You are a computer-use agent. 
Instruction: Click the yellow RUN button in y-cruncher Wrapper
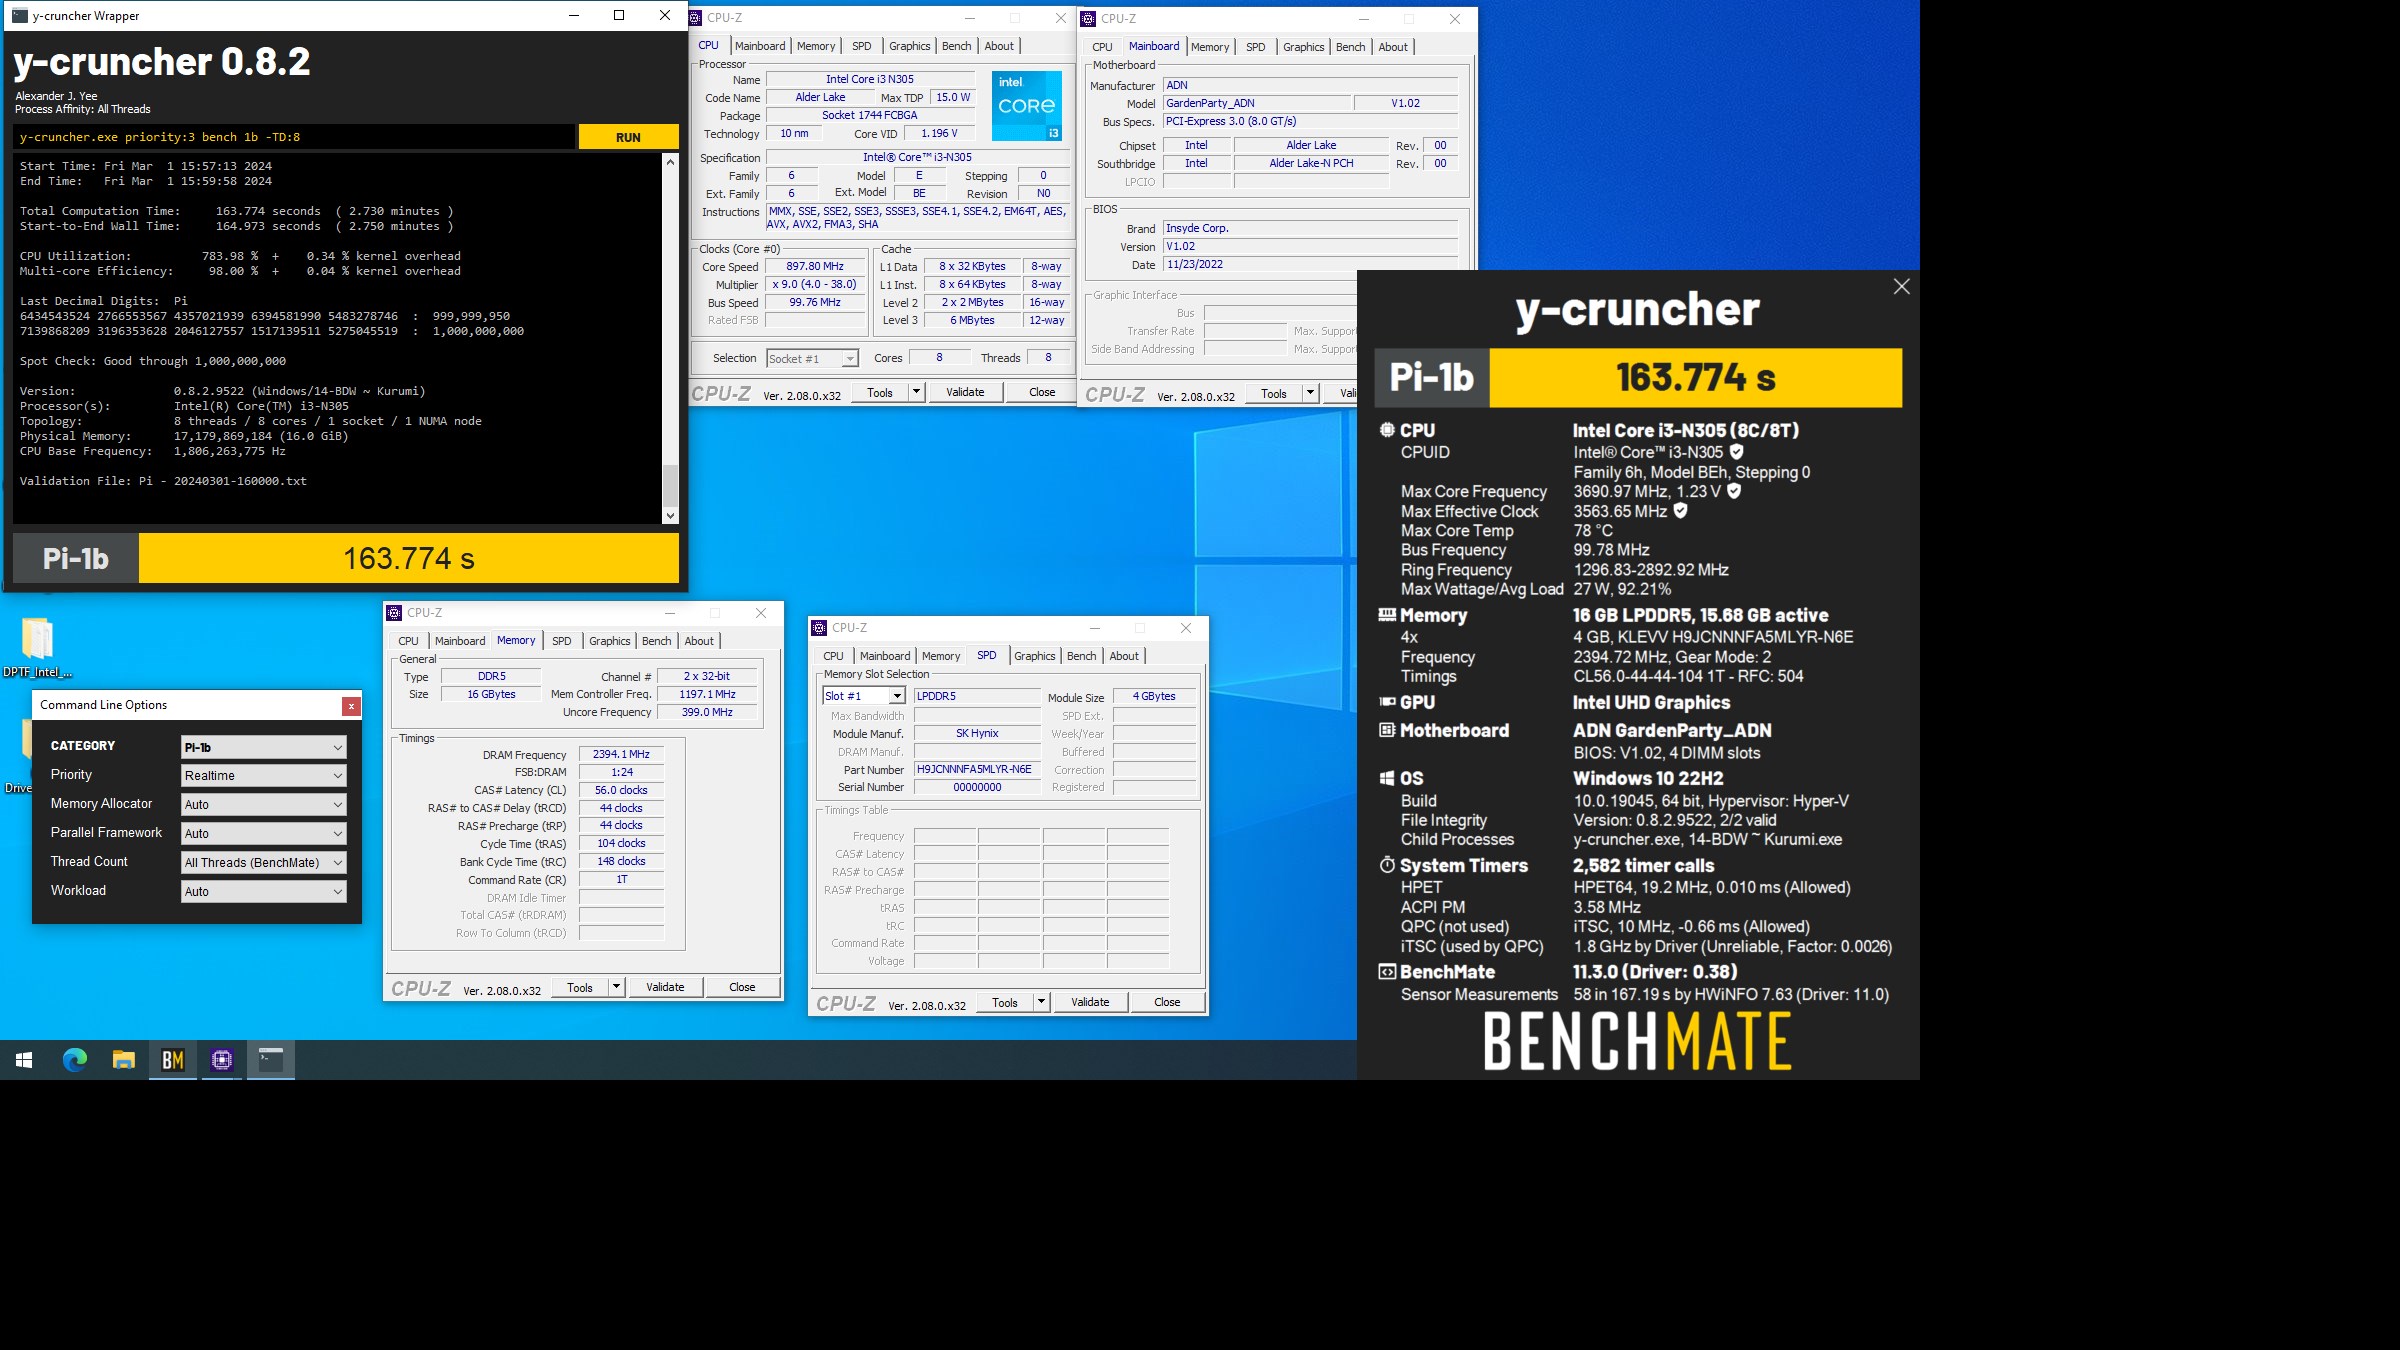[x=628, y=137]
